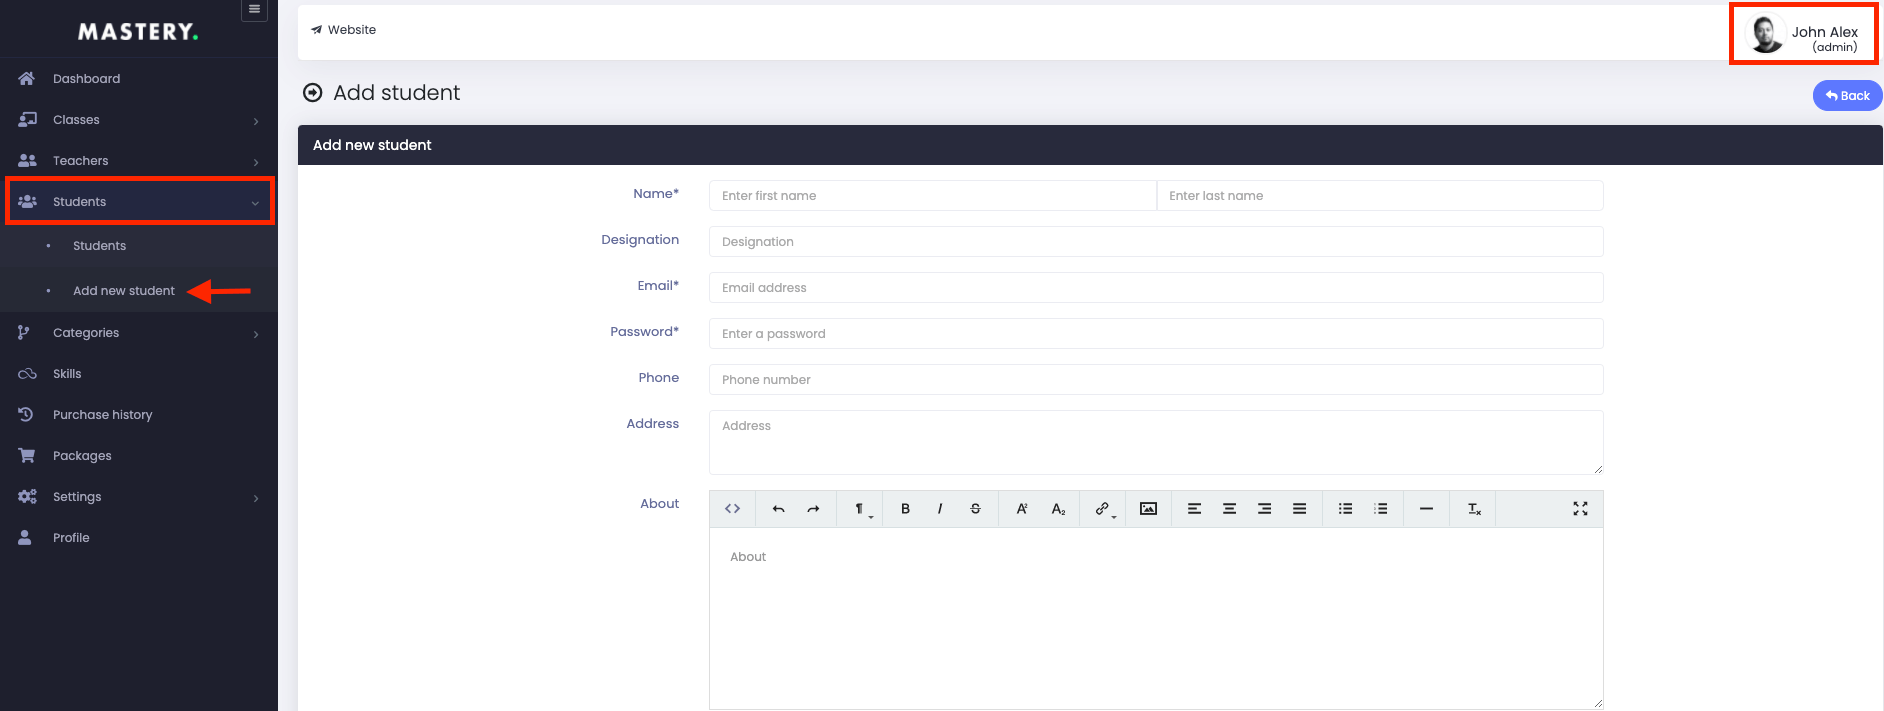Toggle fullscreen mode for About editor

[x=1580, y=509]
